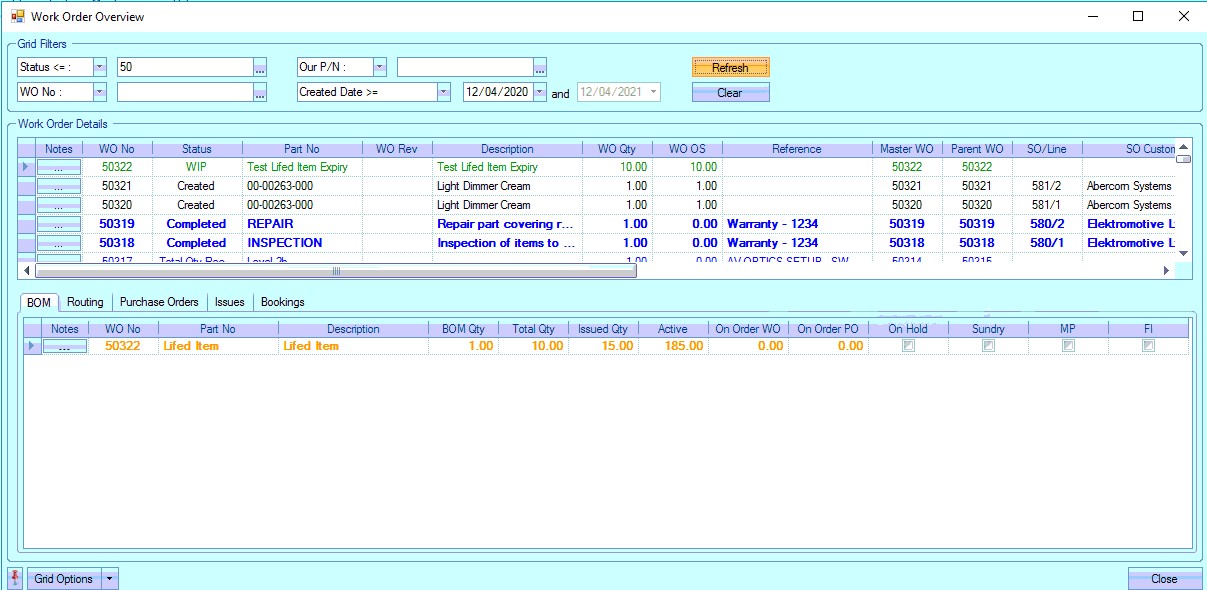The height and width of the screenshot is (590, 1207).
Task: Expand the Status <= filter dropdown
Action: pos(100,68)
